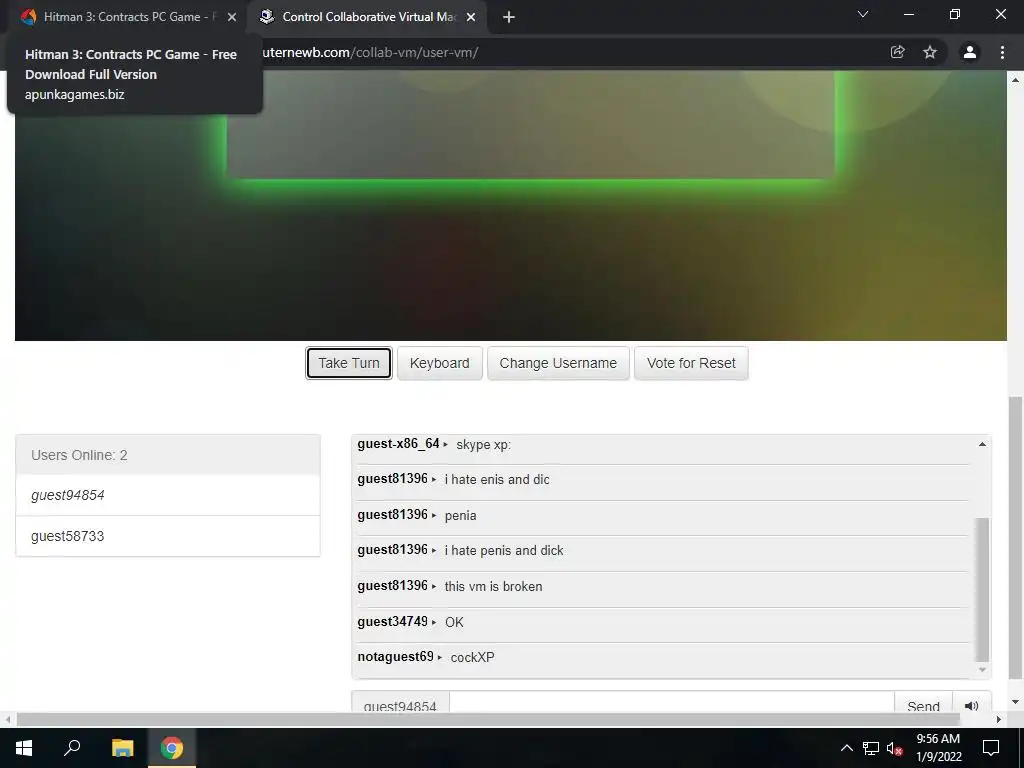Open the tab search chevron dropdown
This screenshot has width=1024, height=768.
[x=863, y=14]
